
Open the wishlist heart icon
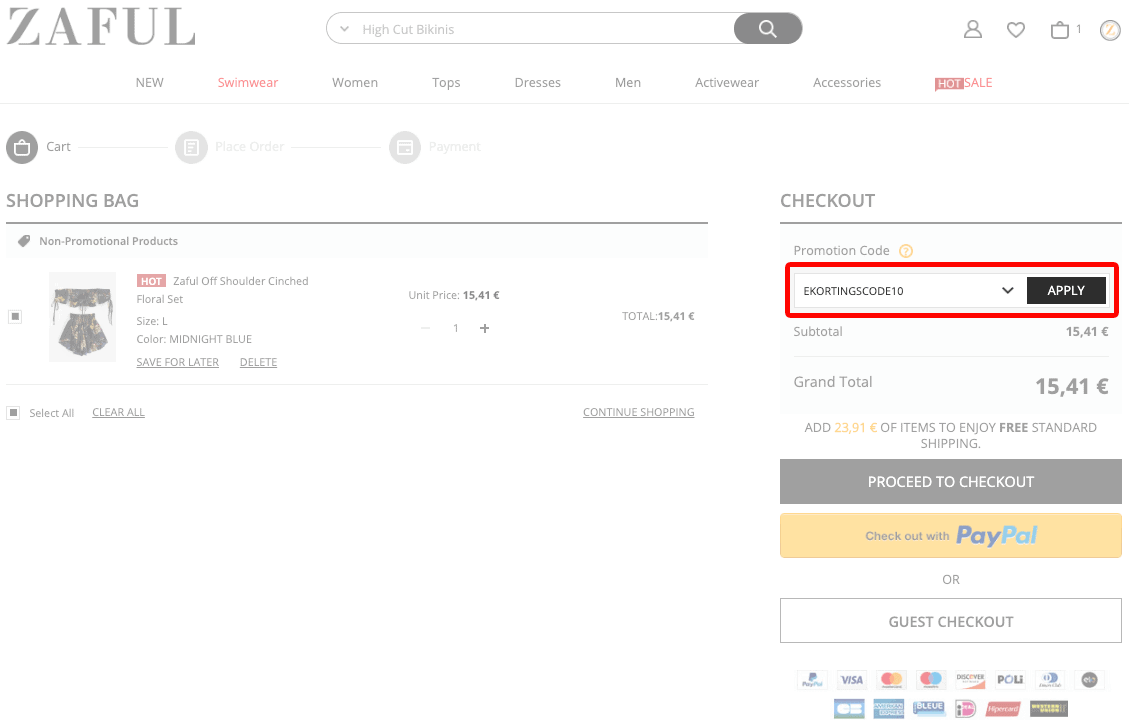pos(1015,30)
